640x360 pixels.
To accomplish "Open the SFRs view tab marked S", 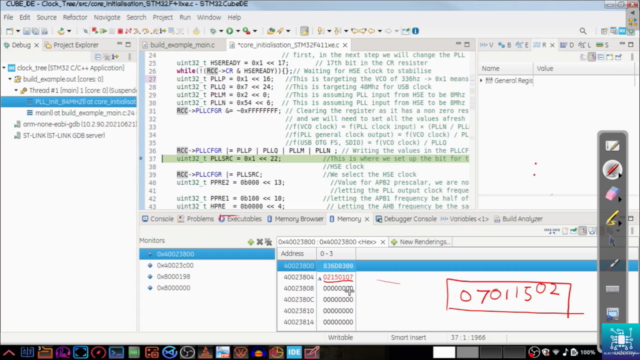I will (x=602, y=45).
